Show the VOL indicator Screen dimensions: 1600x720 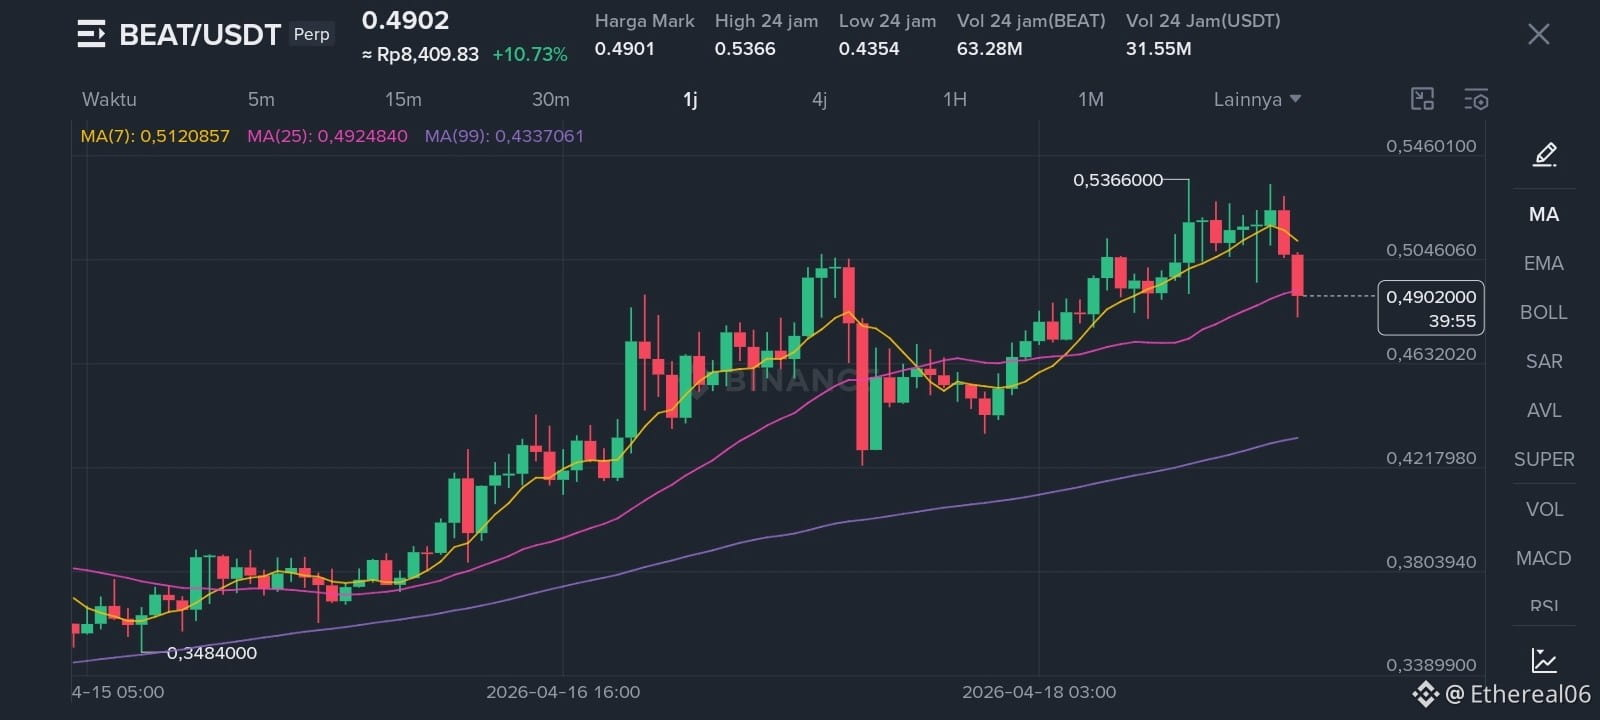(1544, 509)
